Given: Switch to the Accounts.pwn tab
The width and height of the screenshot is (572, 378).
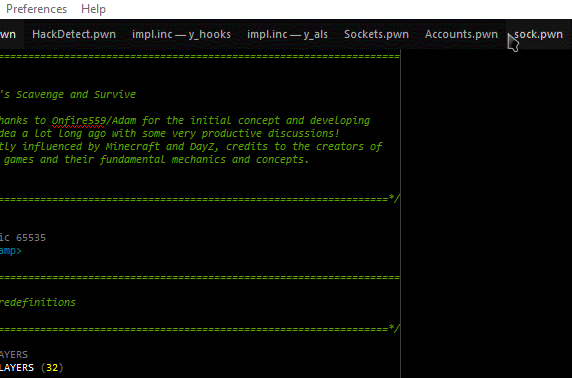Looking at the screenshot, I should pyautogui.click(x=461, y=34).
